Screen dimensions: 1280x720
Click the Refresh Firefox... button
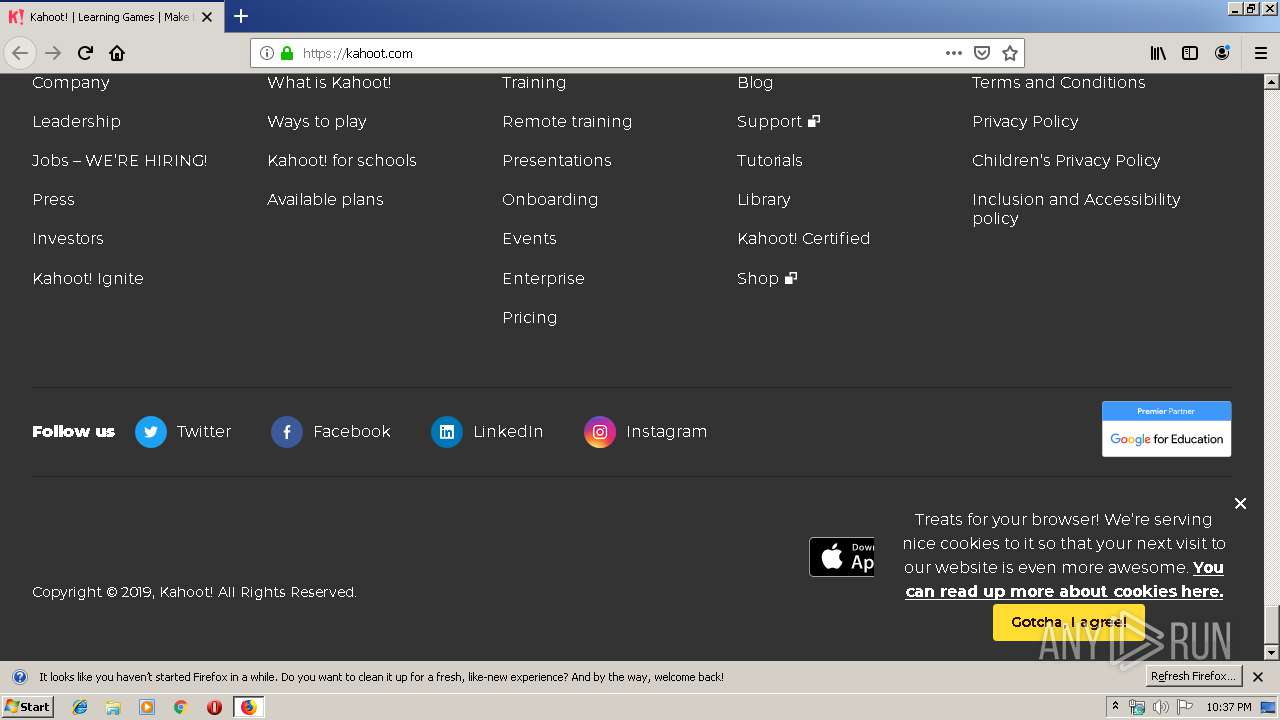pyautogui.click(x=1193, y=676)
